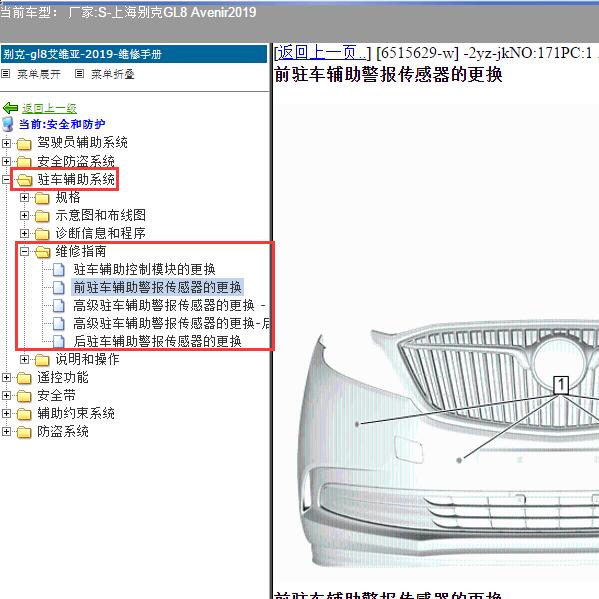Click folder icon of 安全带
This screenshot has height=599, width=599.
click(24, 396)
